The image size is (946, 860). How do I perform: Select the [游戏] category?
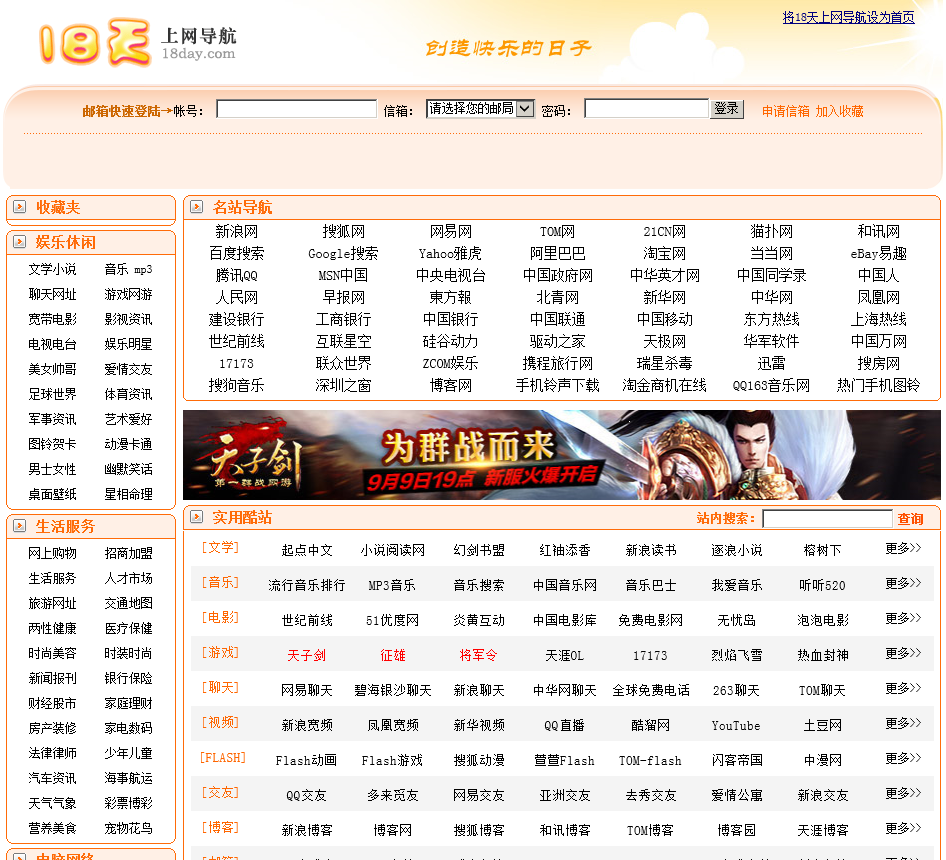[220, 652]
